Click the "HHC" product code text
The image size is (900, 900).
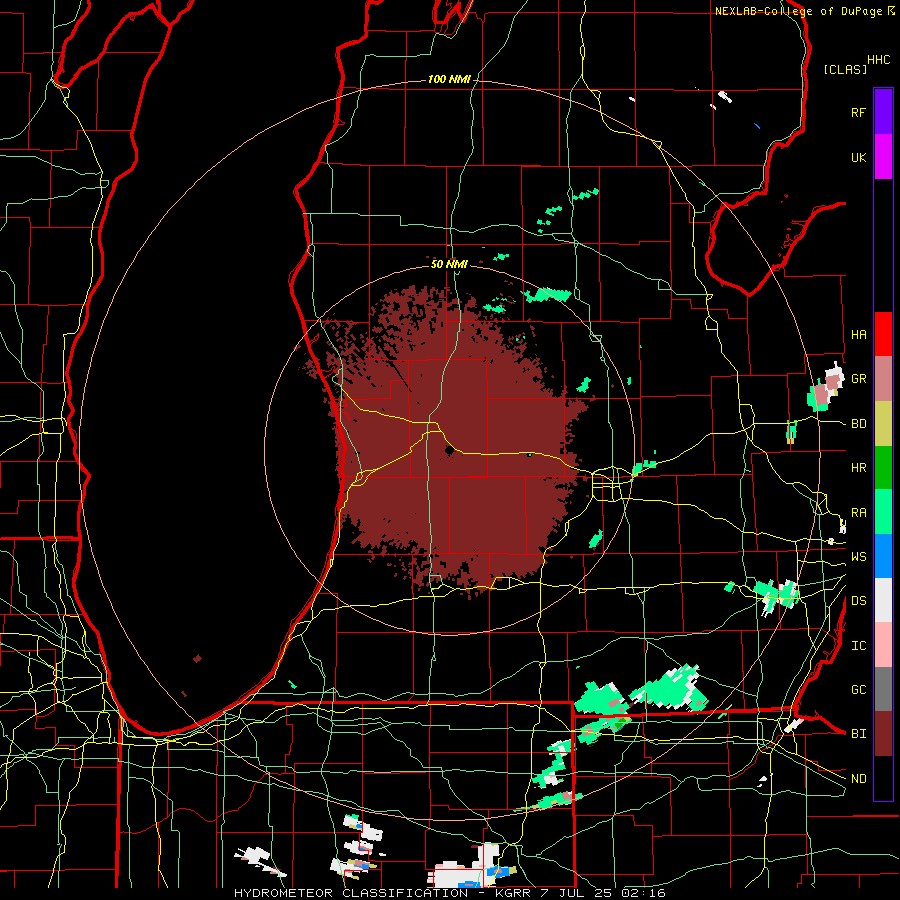pos(878,60)
